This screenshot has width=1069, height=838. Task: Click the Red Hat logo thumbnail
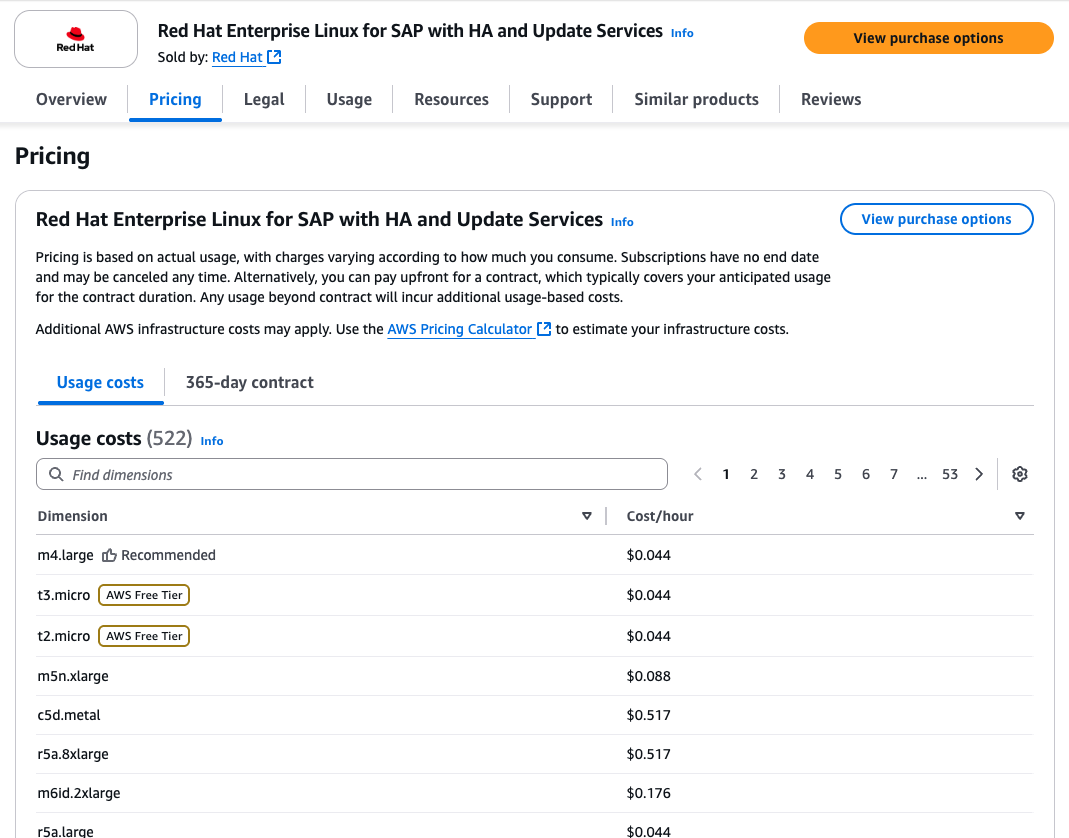(x=76, y=39)
